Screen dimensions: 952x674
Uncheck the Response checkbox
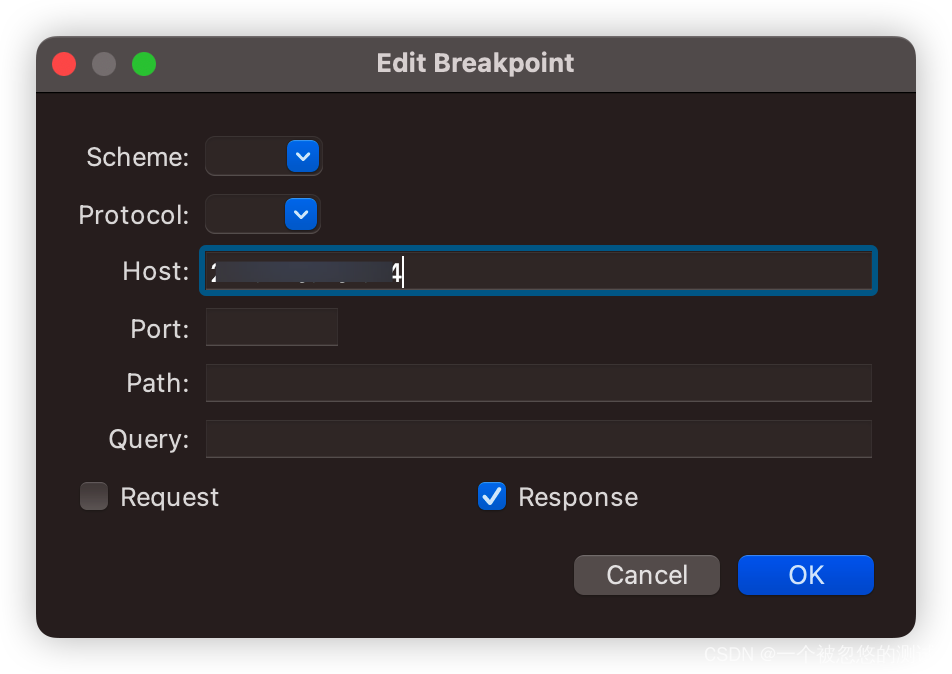[x=492, y=497]
